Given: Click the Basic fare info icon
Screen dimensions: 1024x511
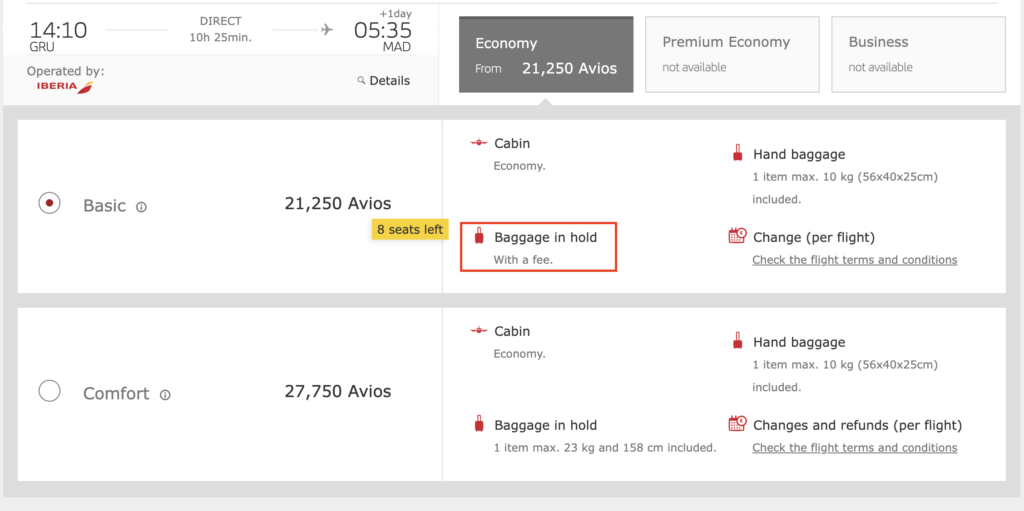Looking at the screenshot, I should [x=141, y=207].
